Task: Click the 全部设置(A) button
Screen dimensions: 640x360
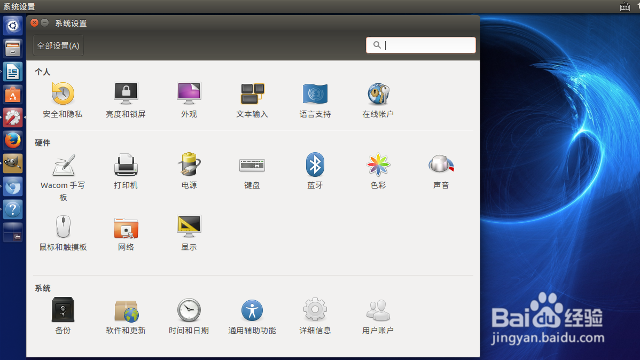Action: click(x=58, y=46)
